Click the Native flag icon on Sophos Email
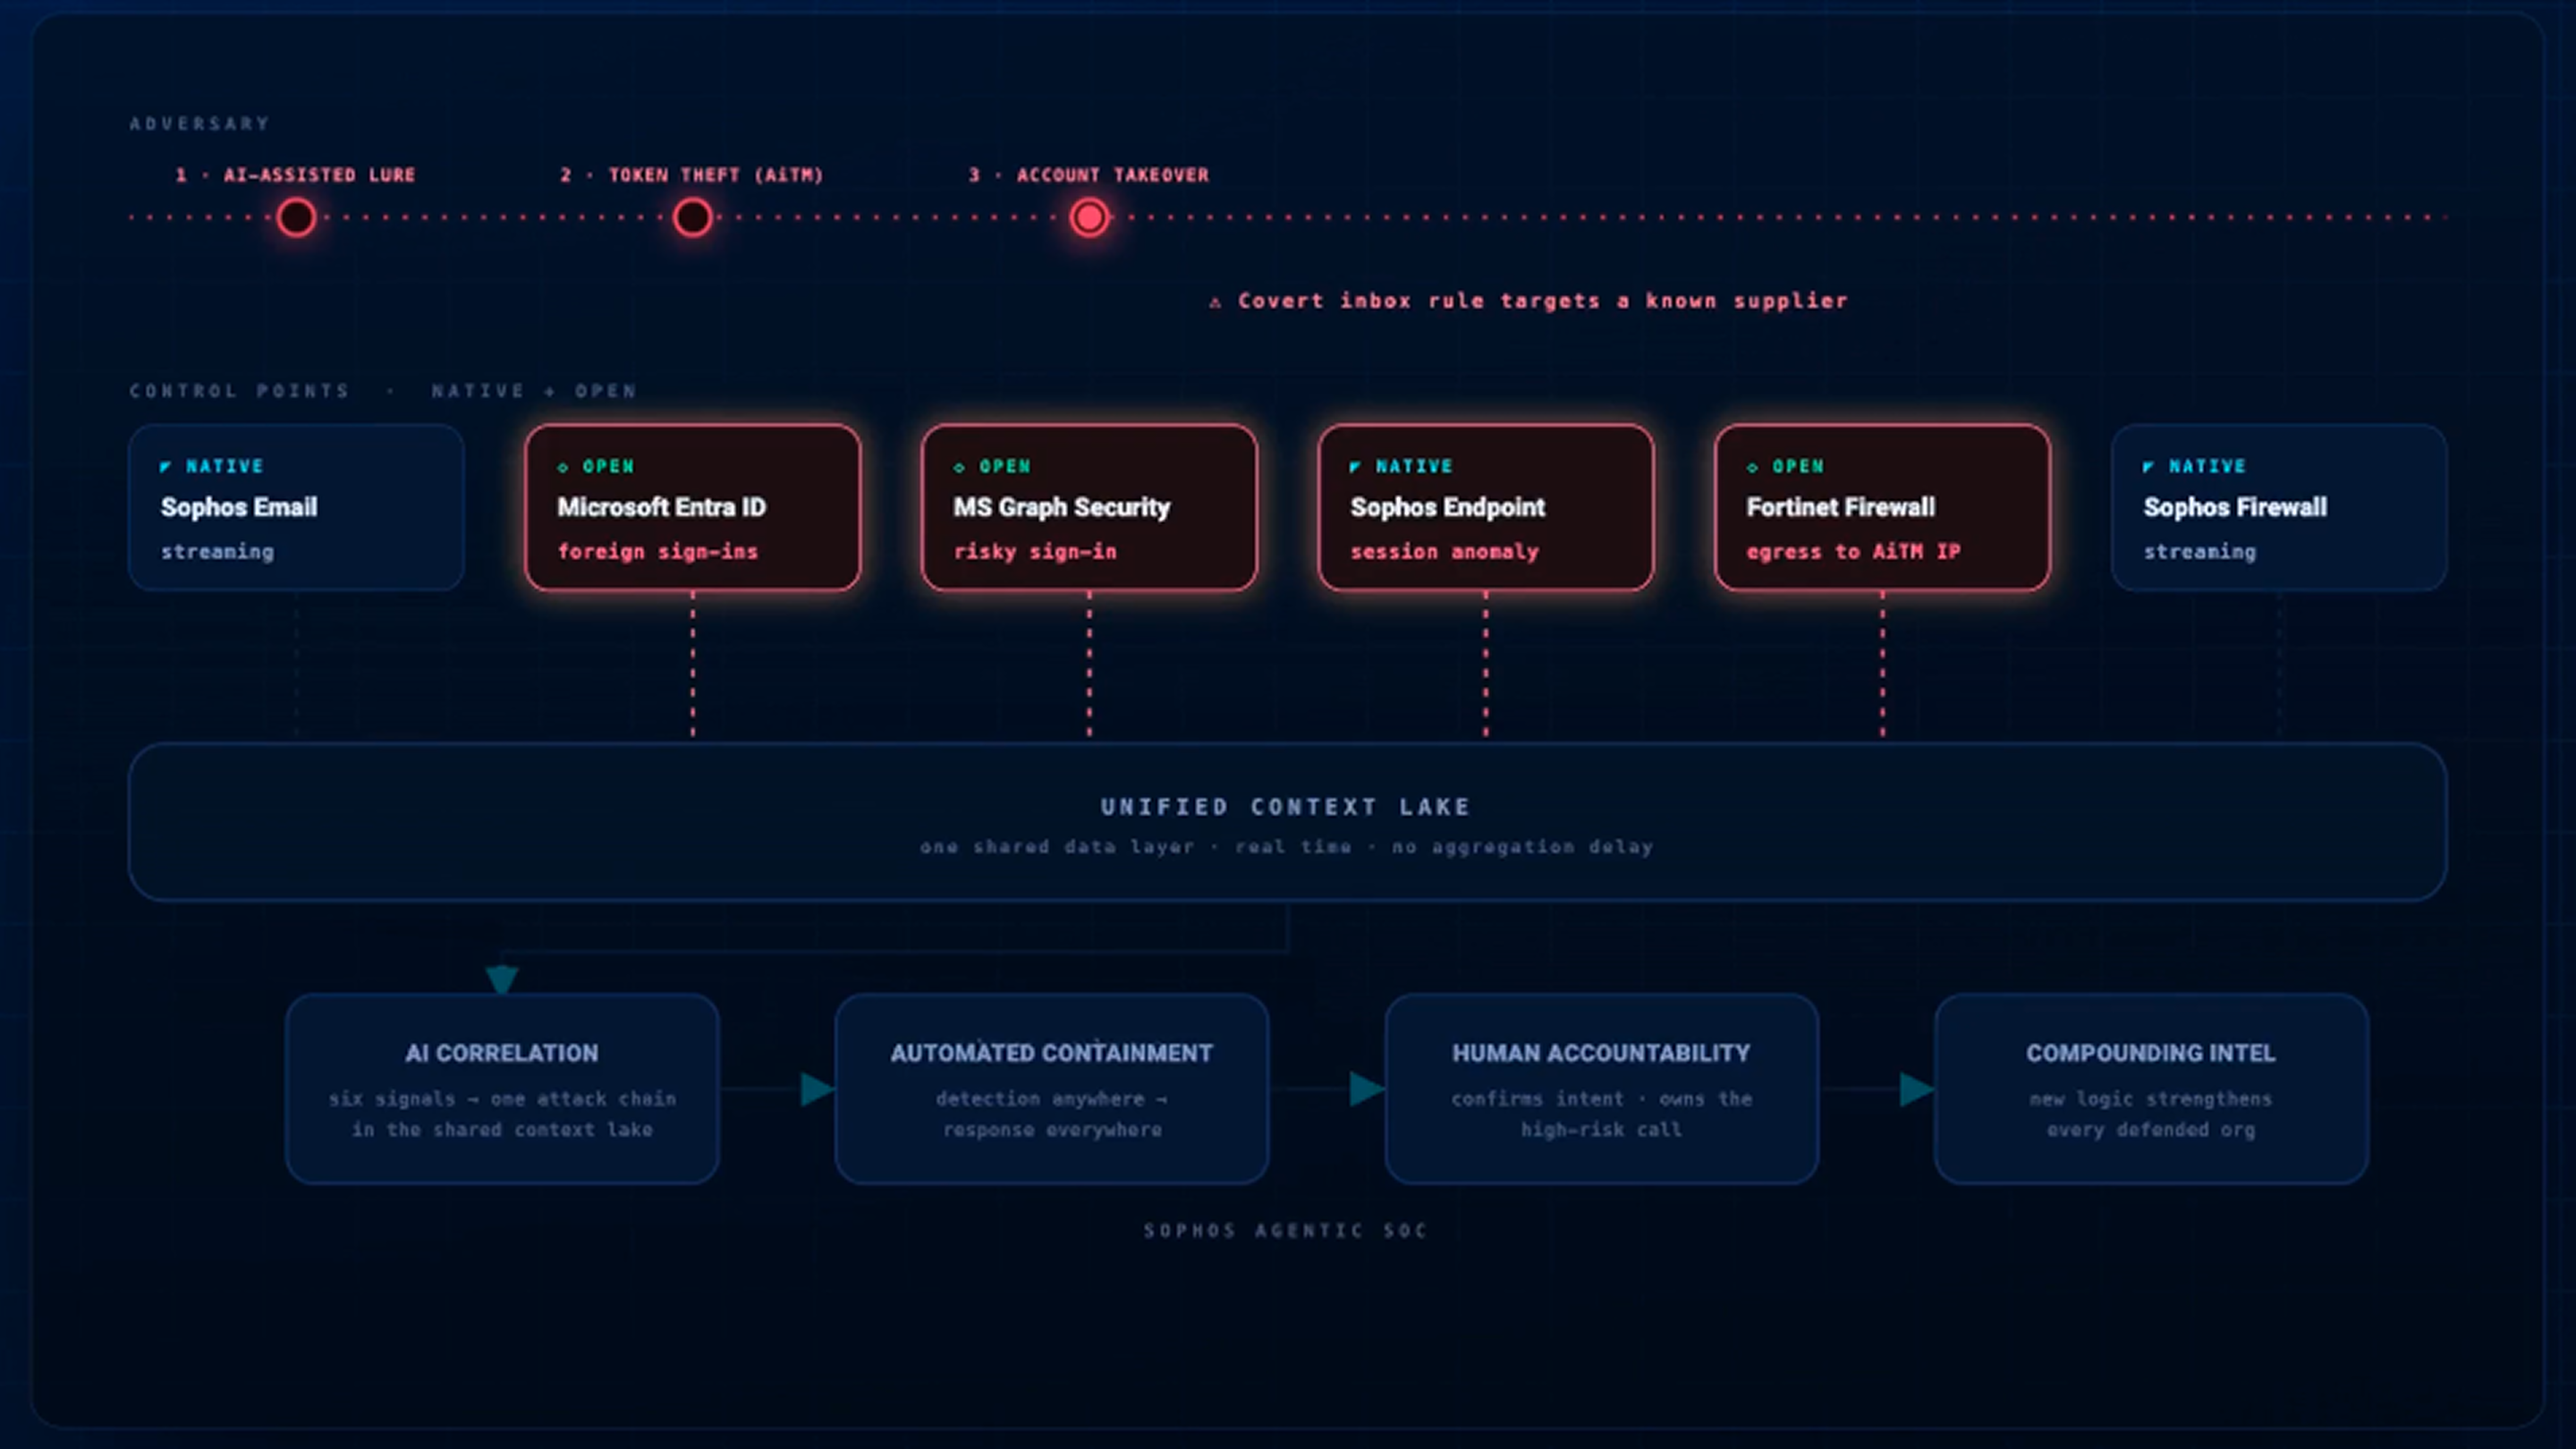The image size is (2576, 1449). click(166, 467)
